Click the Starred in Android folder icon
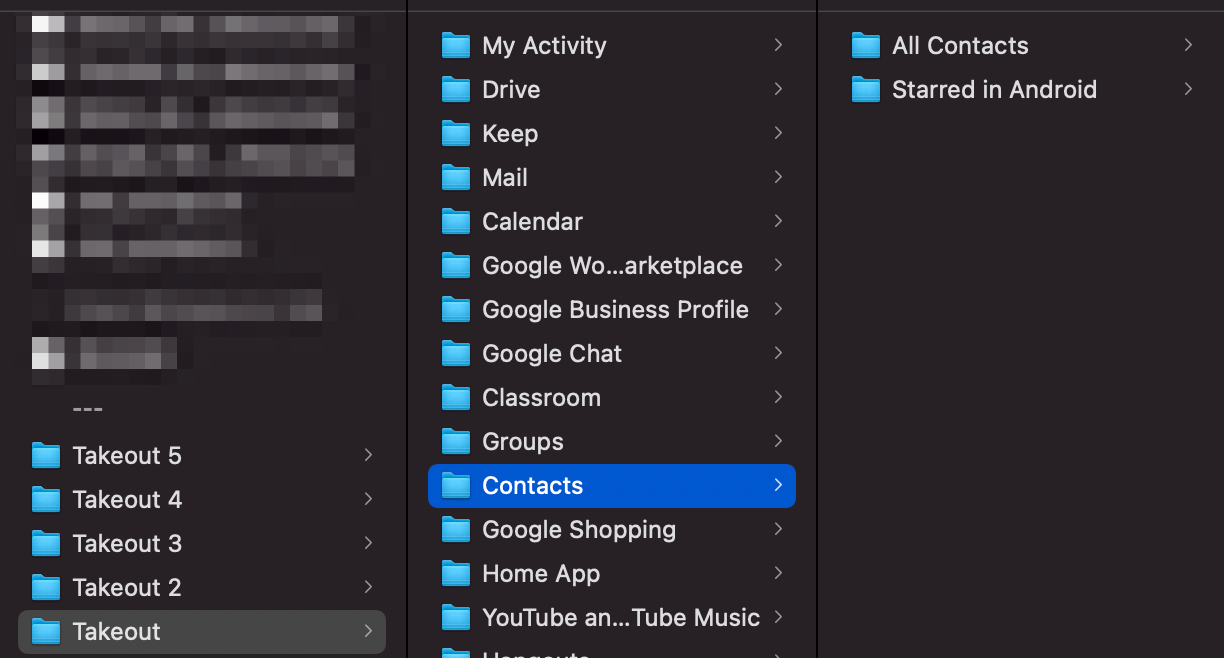This screenshot has height=658, width=1224. tap(866, 90)
